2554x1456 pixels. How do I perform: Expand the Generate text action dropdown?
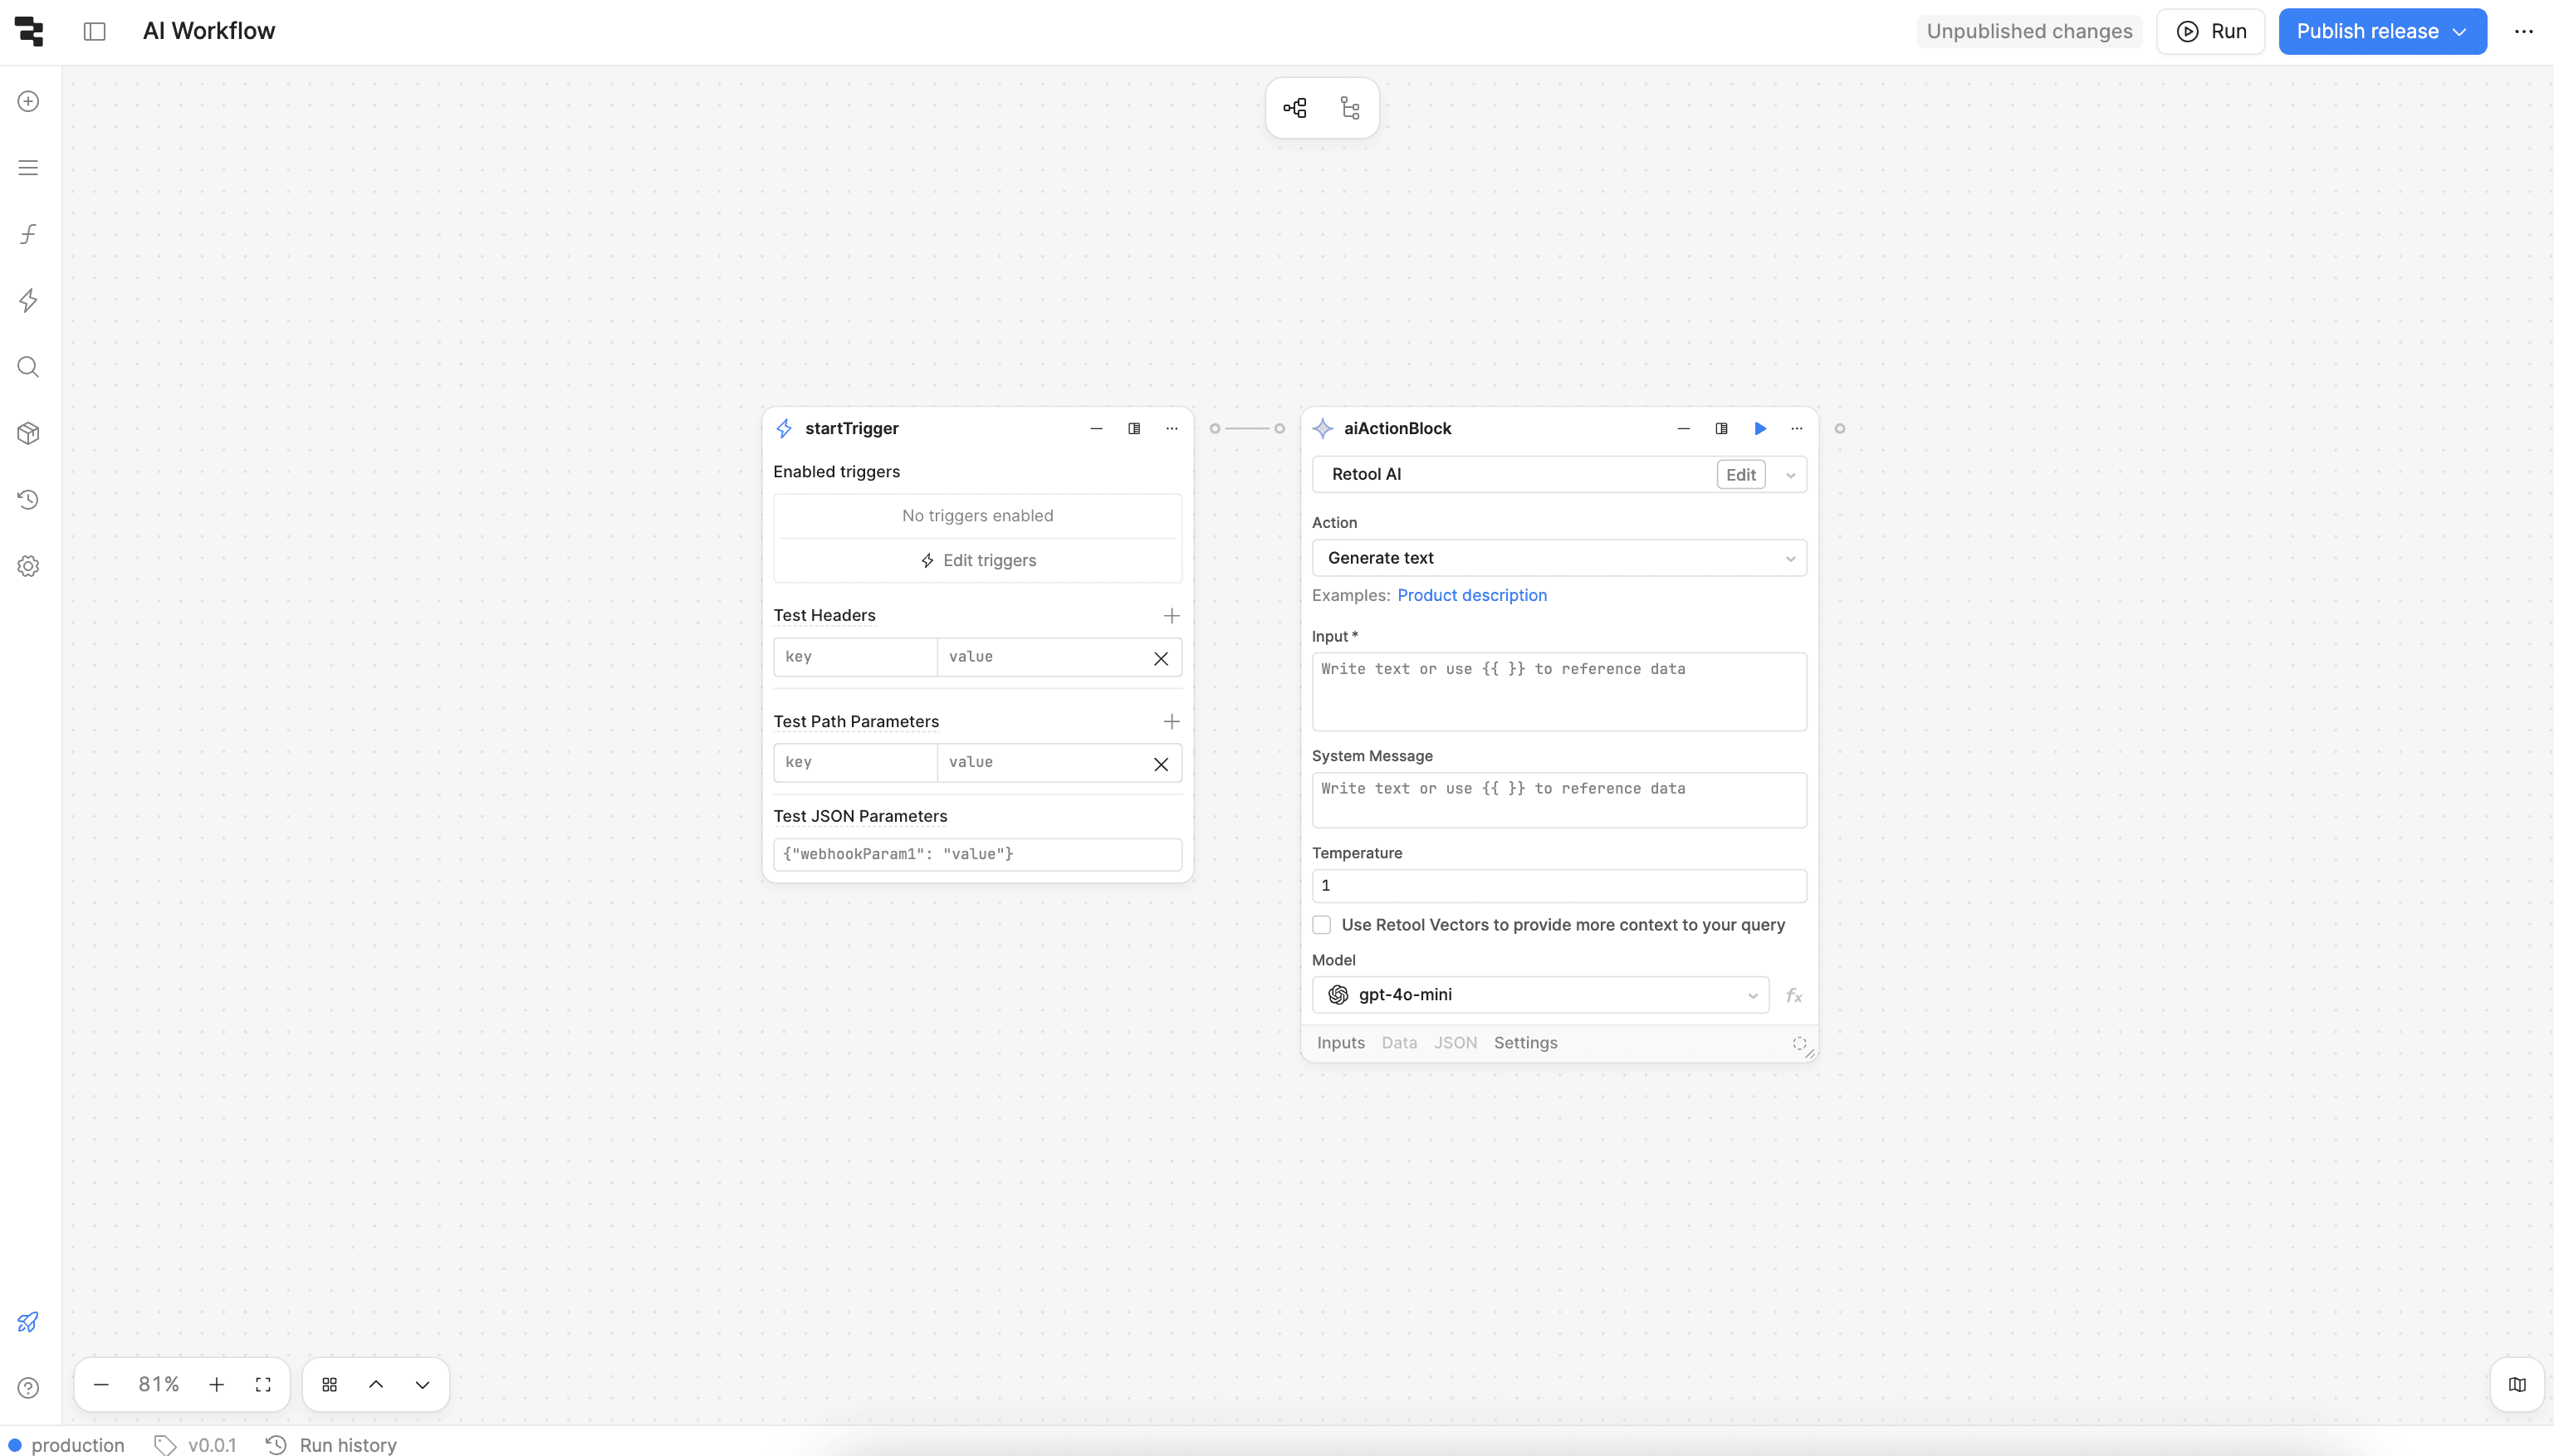tap(1558, 558)
